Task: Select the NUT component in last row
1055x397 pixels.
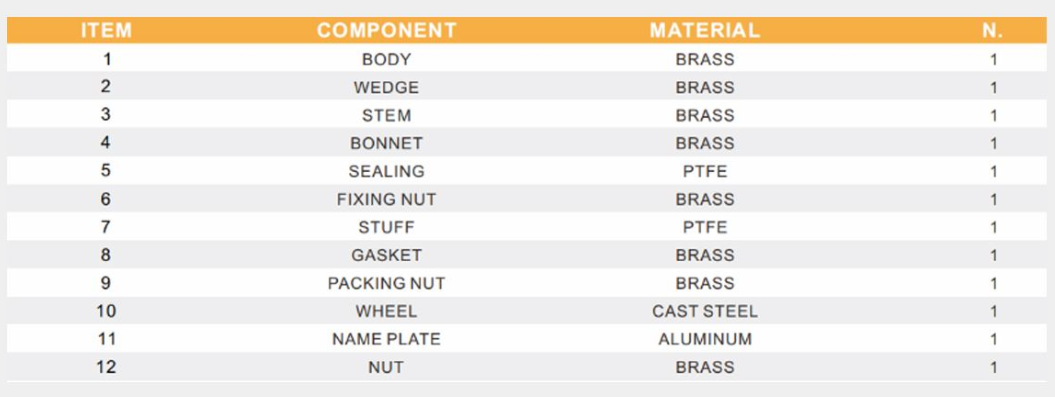Action: pyautogui.click(x=386, y=367)
